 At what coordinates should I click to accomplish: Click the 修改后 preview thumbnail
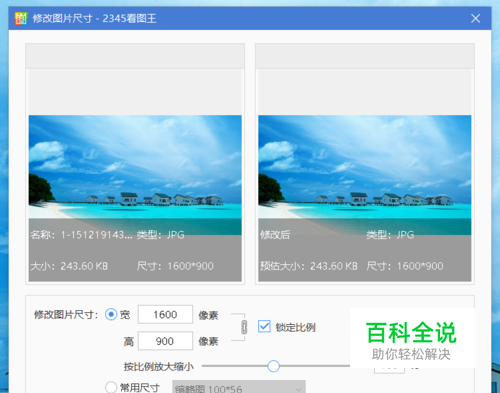click(x=365, y=175)
